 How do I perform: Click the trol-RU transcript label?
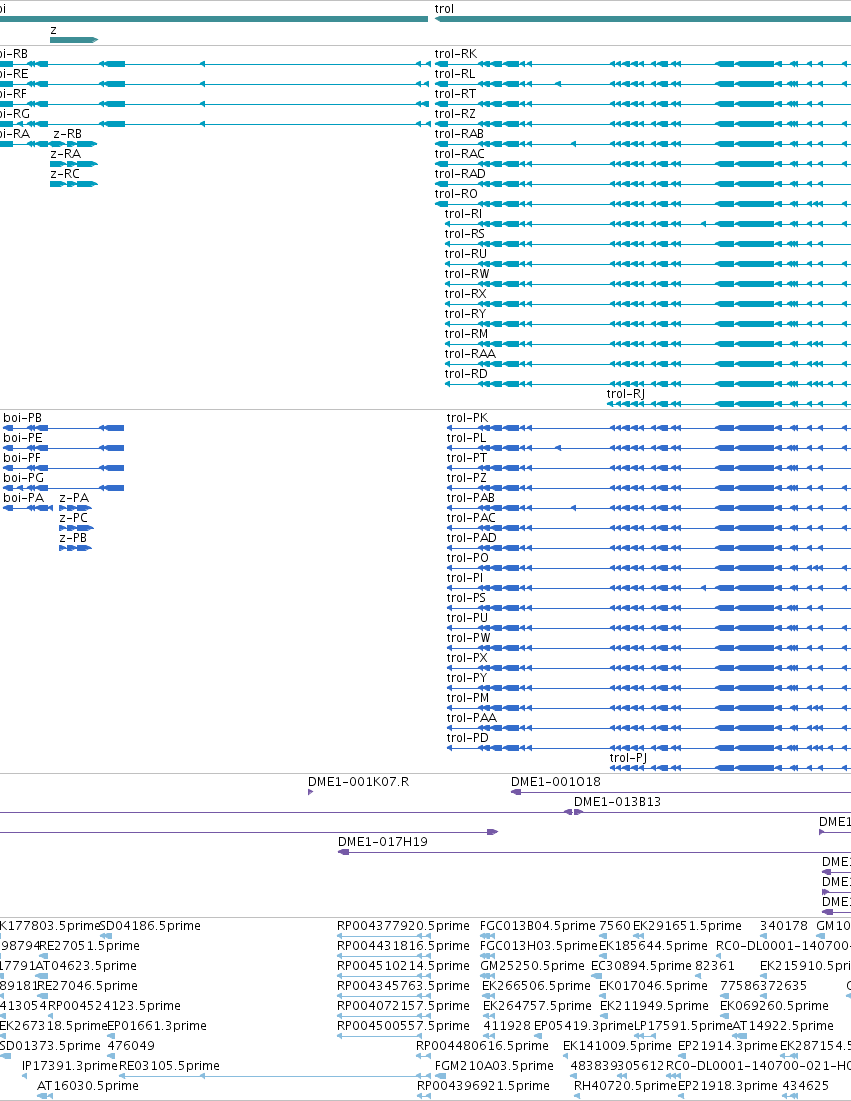click(466, 254)
